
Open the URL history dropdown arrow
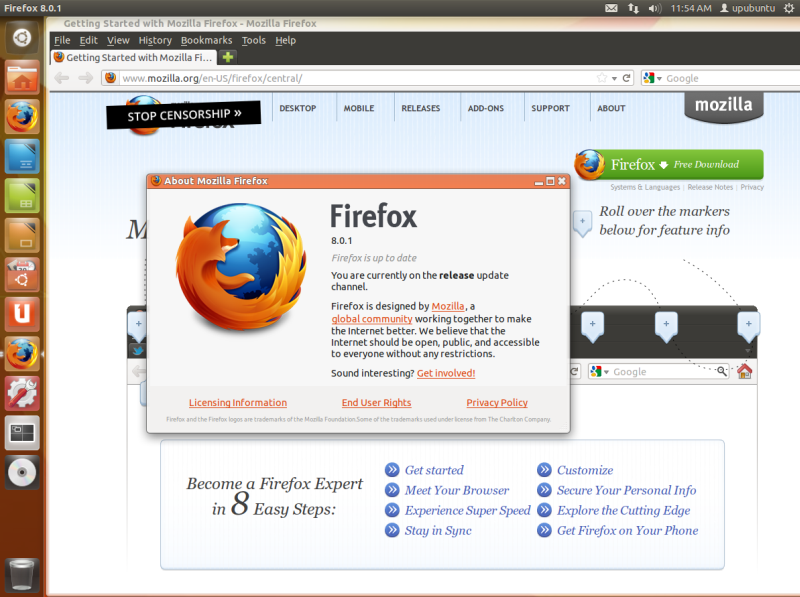tap(614, 79)
